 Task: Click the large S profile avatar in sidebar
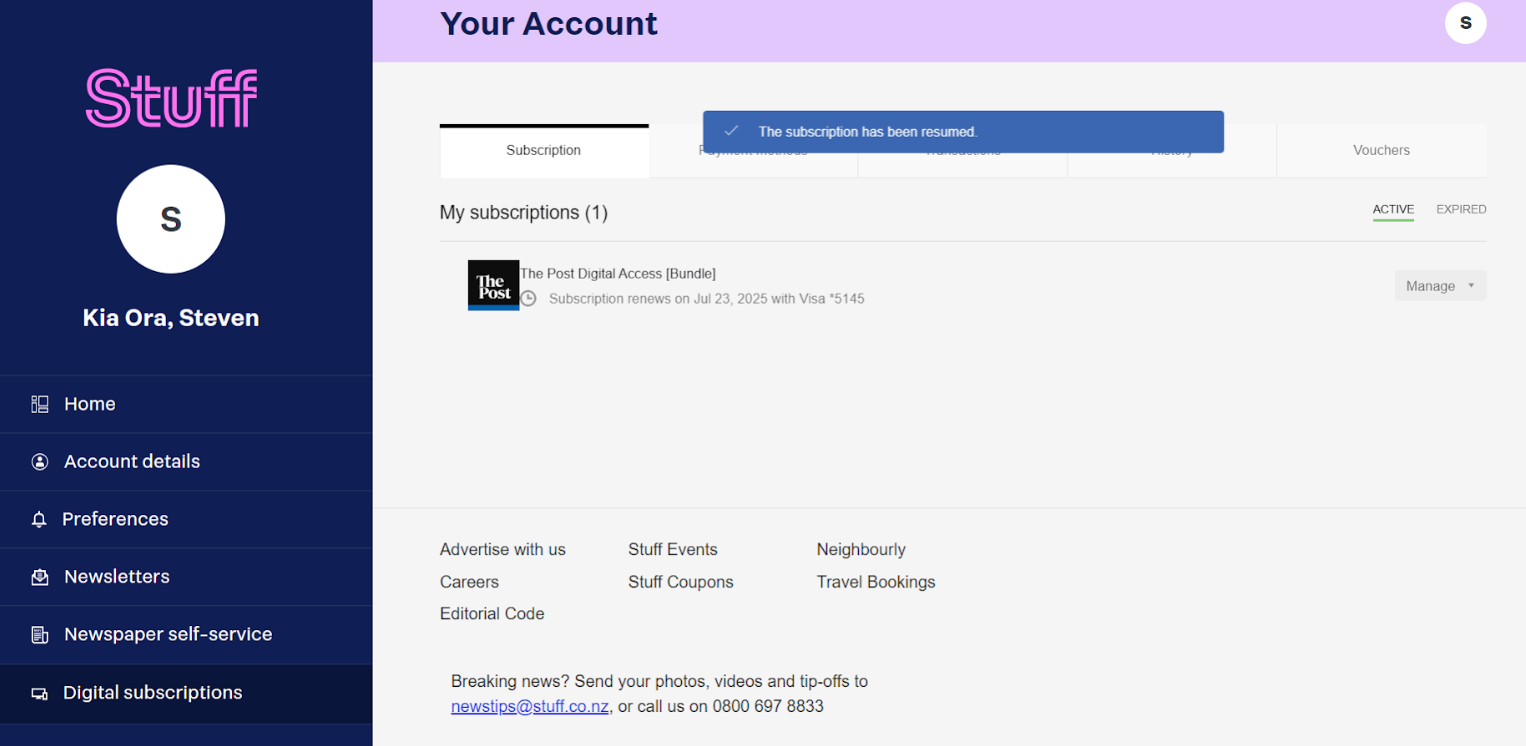(x=171, y=219)
